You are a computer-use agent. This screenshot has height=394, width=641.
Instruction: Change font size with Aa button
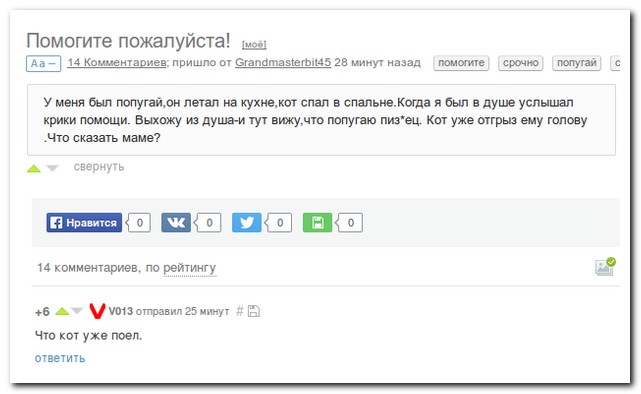(x=43, y=63)
